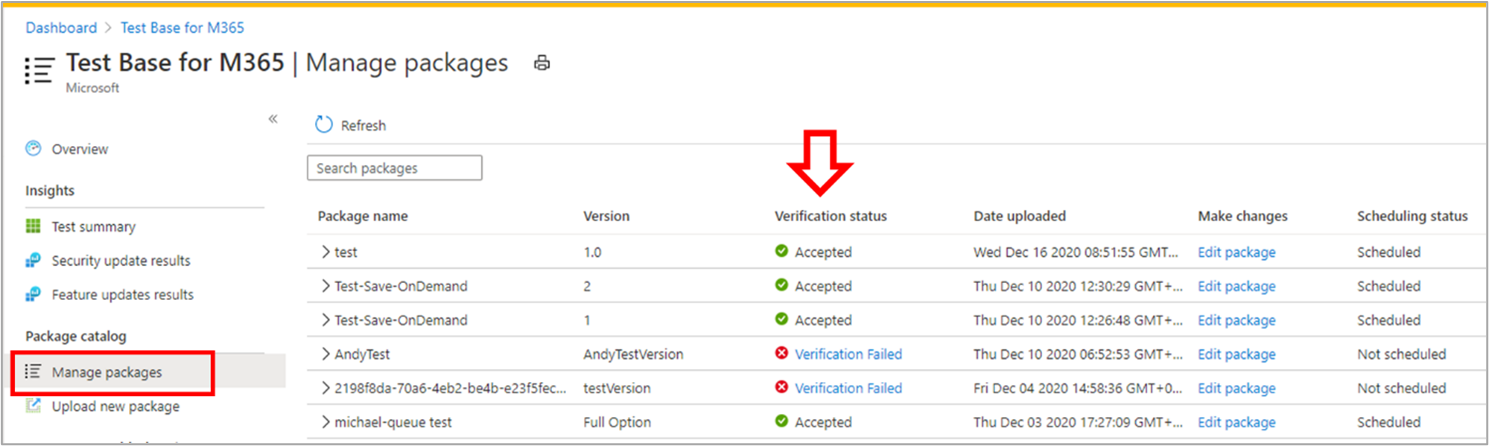Expand the Test-Save-OnDemand version 1 row

point(325,320)
